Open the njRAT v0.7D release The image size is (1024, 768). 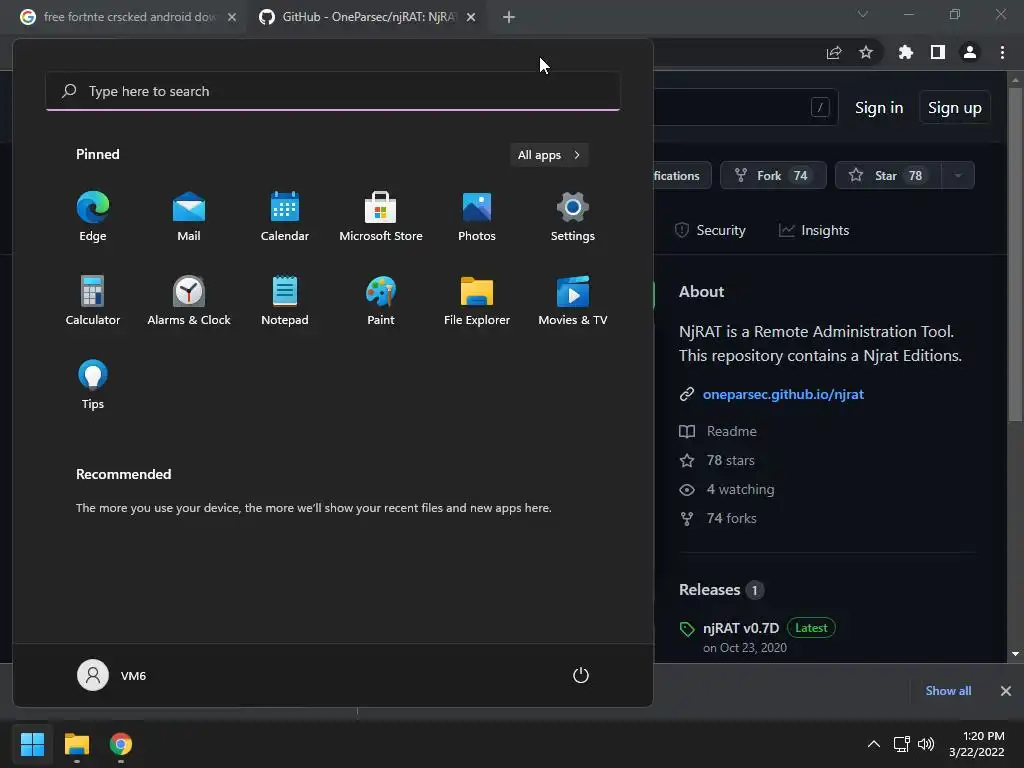click(x=741, y=628)
